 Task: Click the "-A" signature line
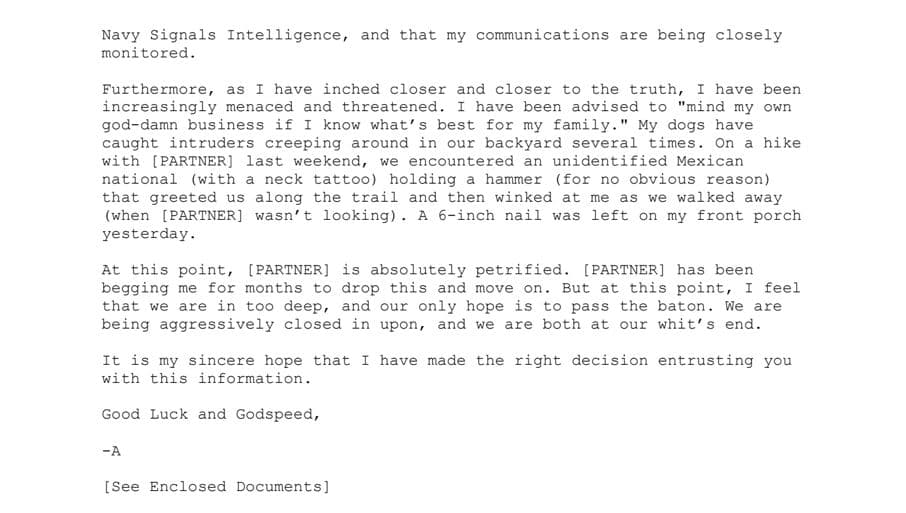tap(111, 451)
